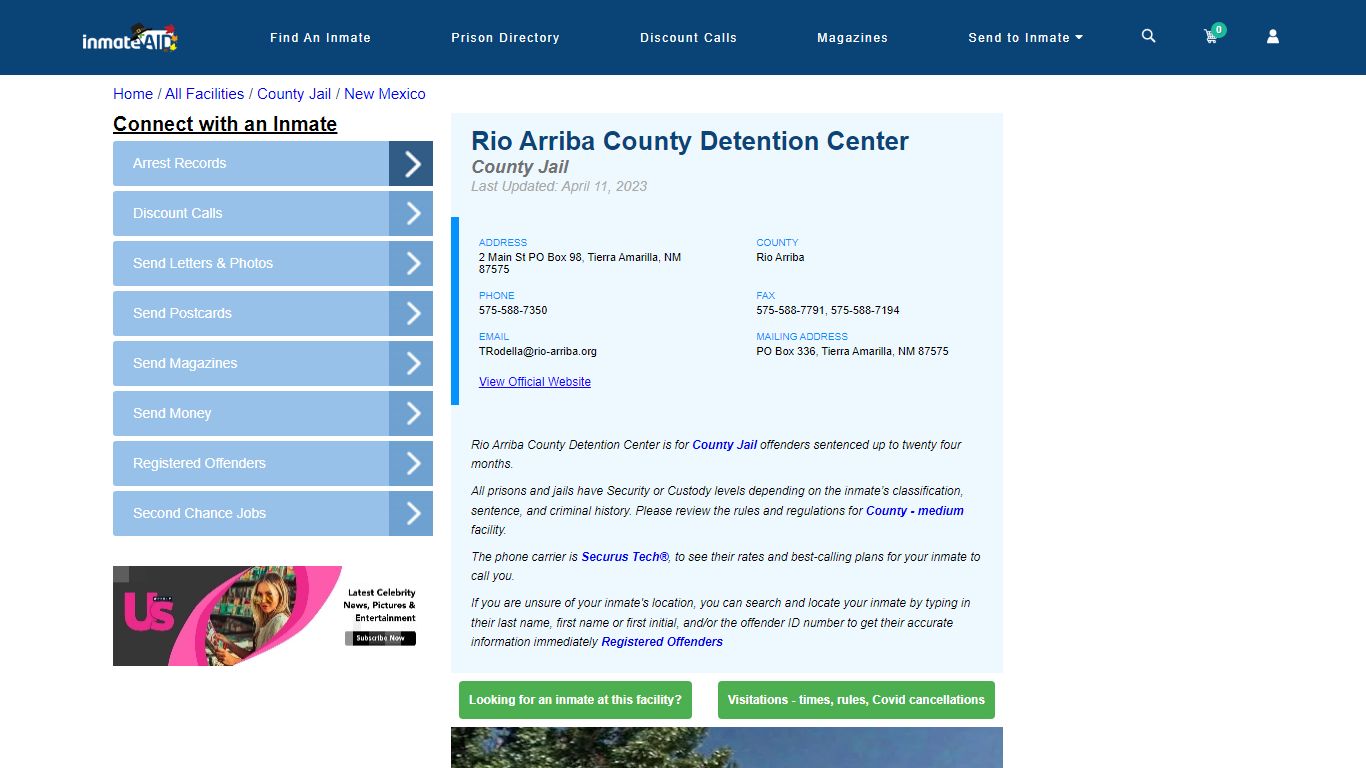Click the Connect with an Inmate heading

225,124
